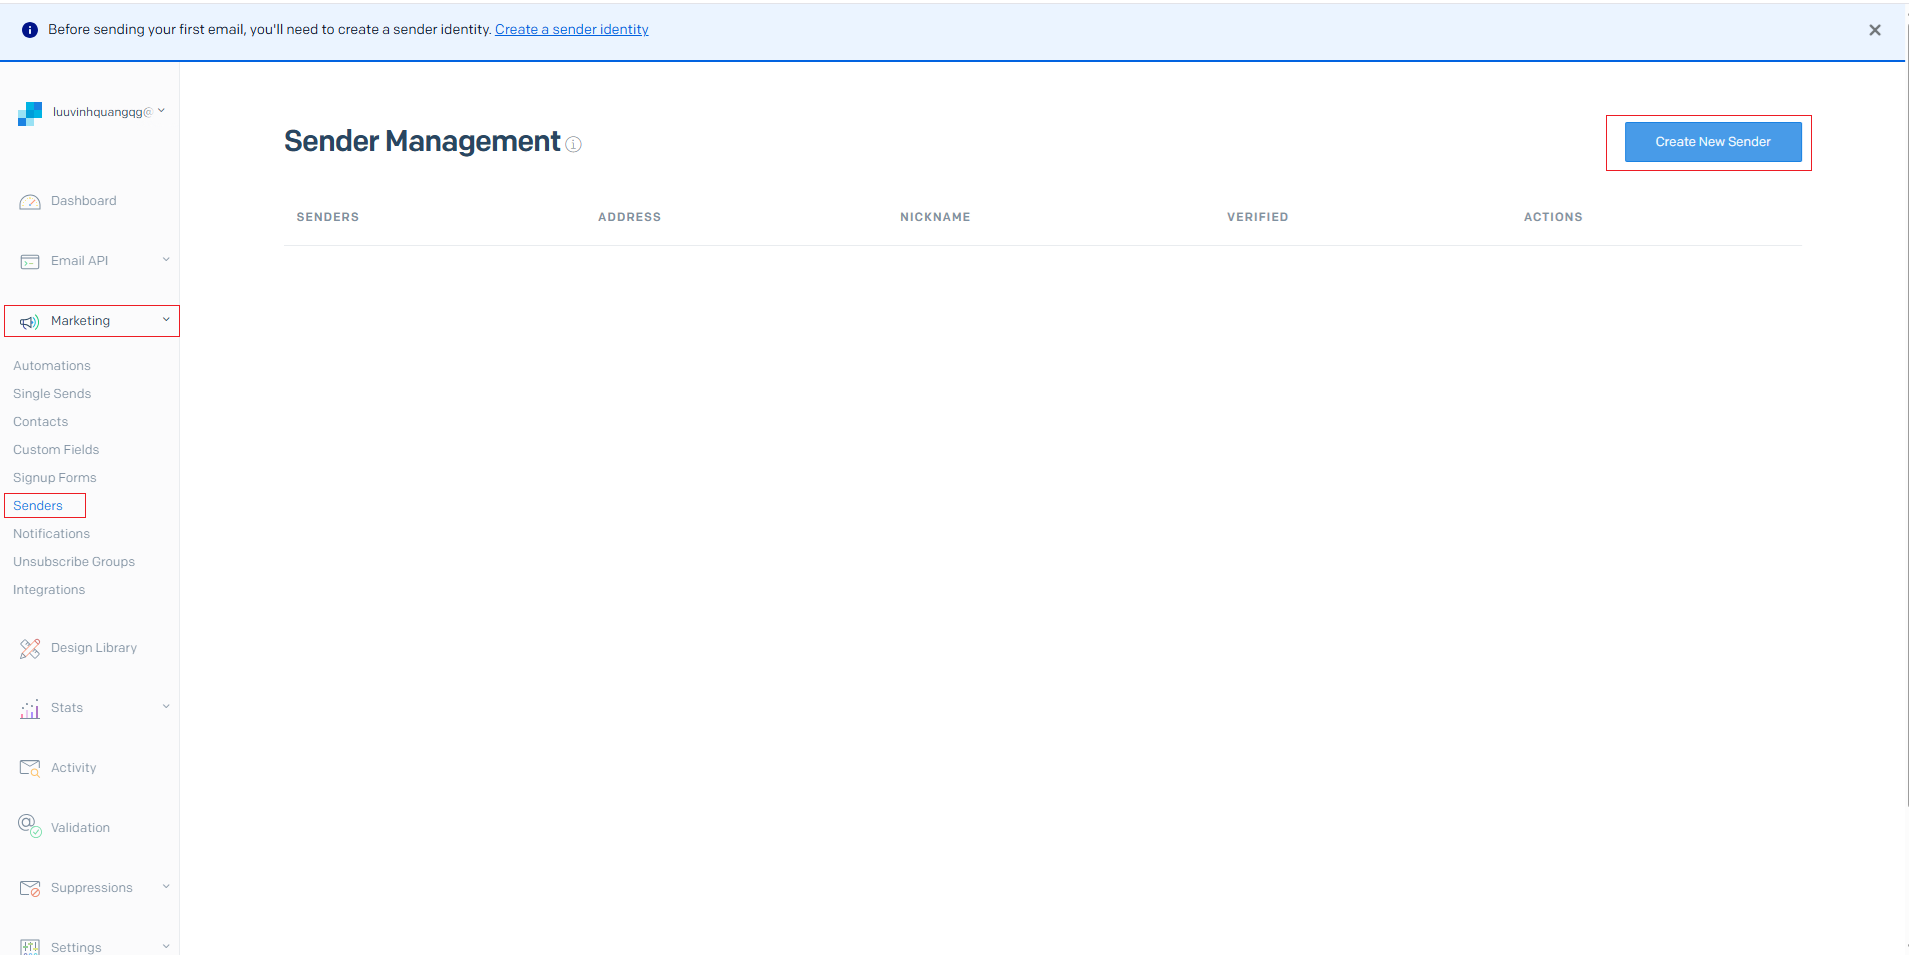Click Create New Sender button
Screen dimensions: 1909x955
coord(1713,142)
